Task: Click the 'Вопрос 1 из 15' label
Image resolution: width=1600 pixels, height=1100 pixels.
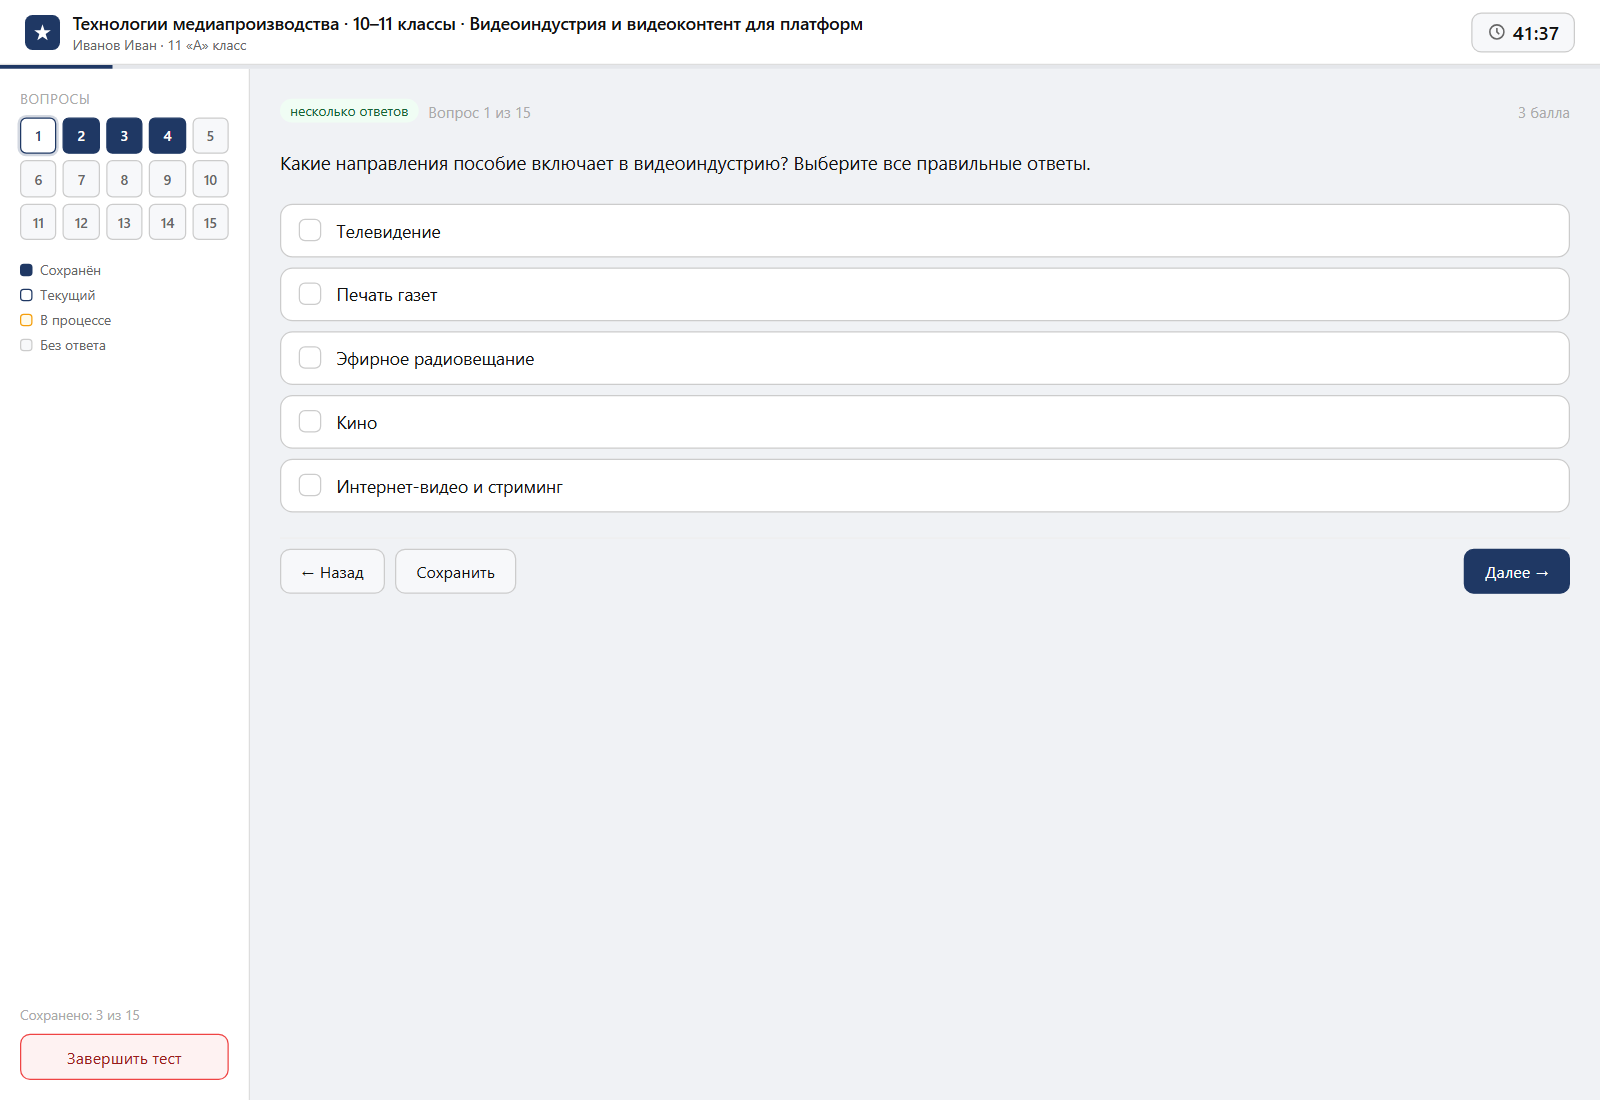Action: point(479,113)
